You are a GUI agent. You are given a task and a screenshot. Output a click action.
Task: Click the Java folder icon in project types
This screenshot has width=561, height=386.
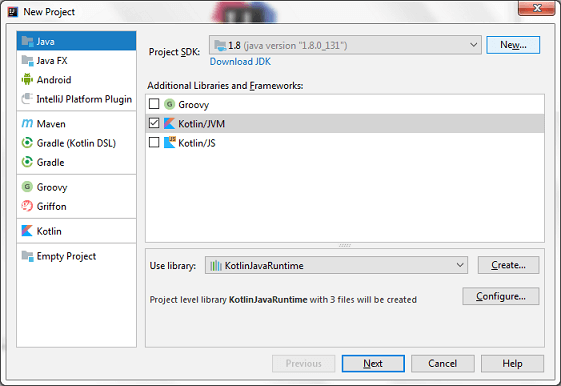click(27, 41)
